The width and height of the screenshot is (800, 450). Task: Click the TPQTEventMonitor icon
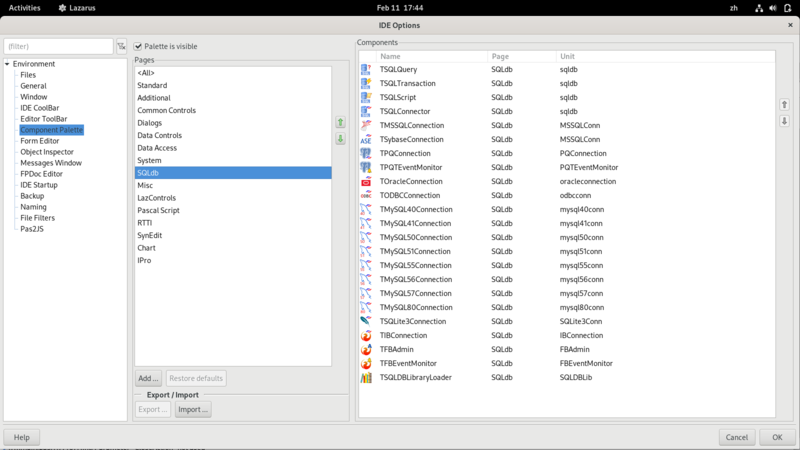point(366,167)
